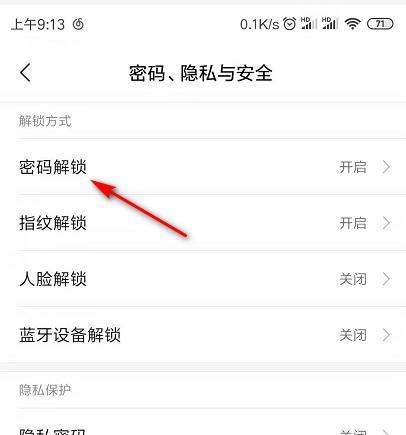Screen dimensions: 406x435
Task: Tap the 关闭 status of 人脸解锁
Action: tap(353, 279)
